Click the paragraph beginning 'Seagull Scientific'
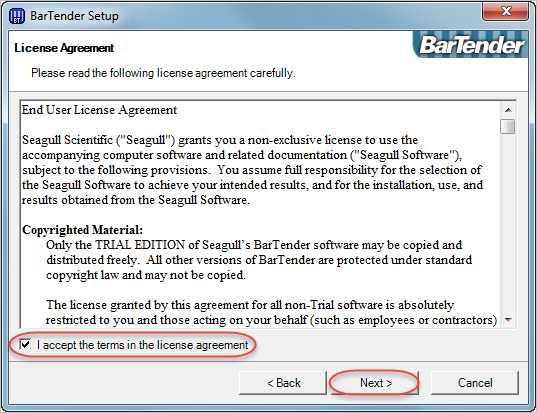This screenshot has width=537, height=413. click(253, 170)
